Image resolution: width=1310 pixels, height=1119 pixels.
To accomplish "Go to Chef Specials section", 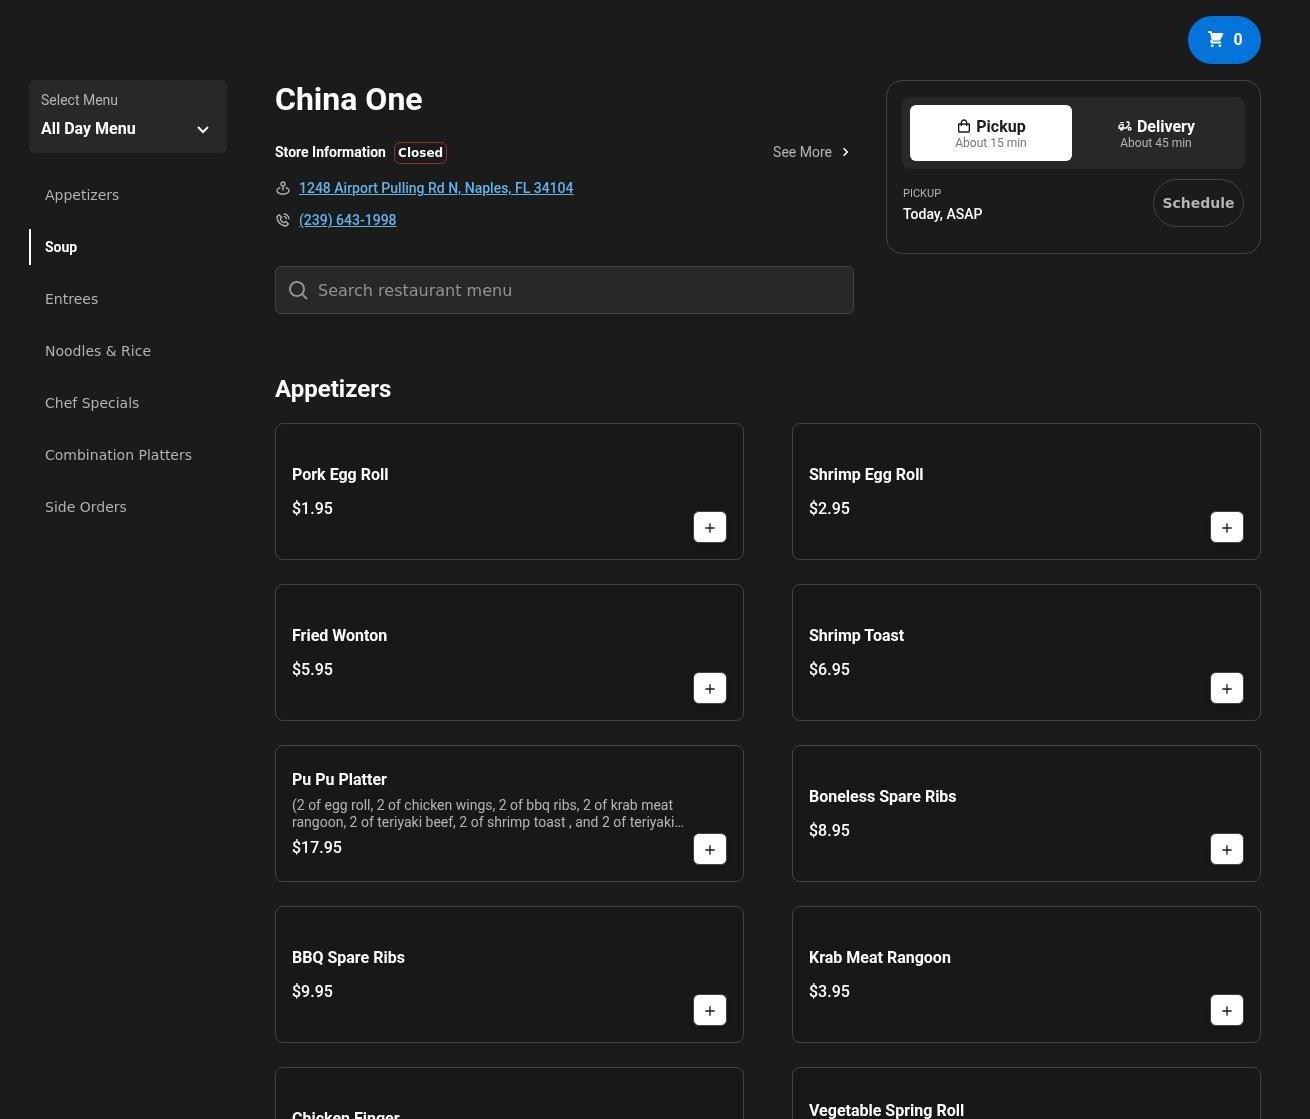I will tap(92, 403).
